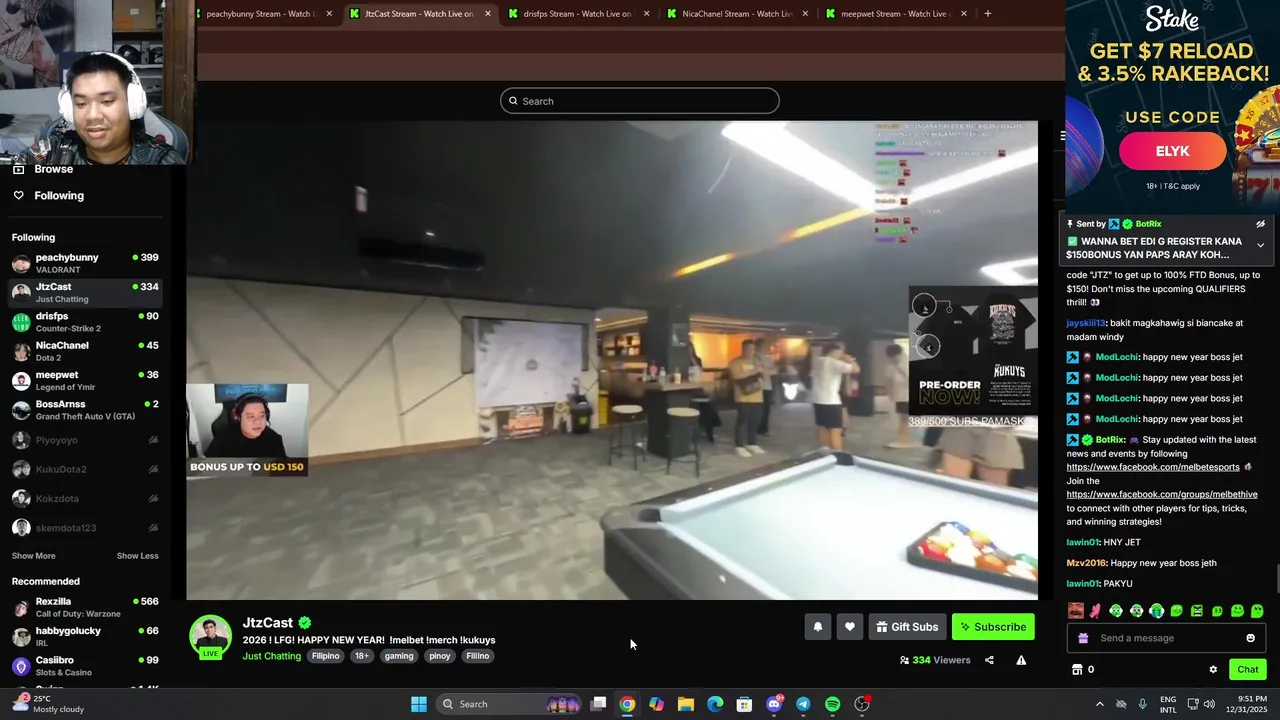Open File Explorer from taskbar
This screenshot has width=1280, height=720.
click(x=686, y=704)
